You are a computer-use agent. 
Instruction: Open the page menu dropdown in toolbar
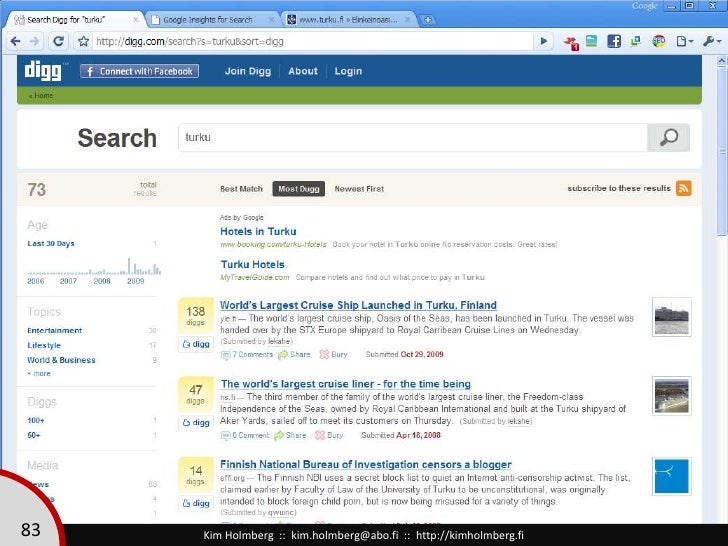[685, 41]
